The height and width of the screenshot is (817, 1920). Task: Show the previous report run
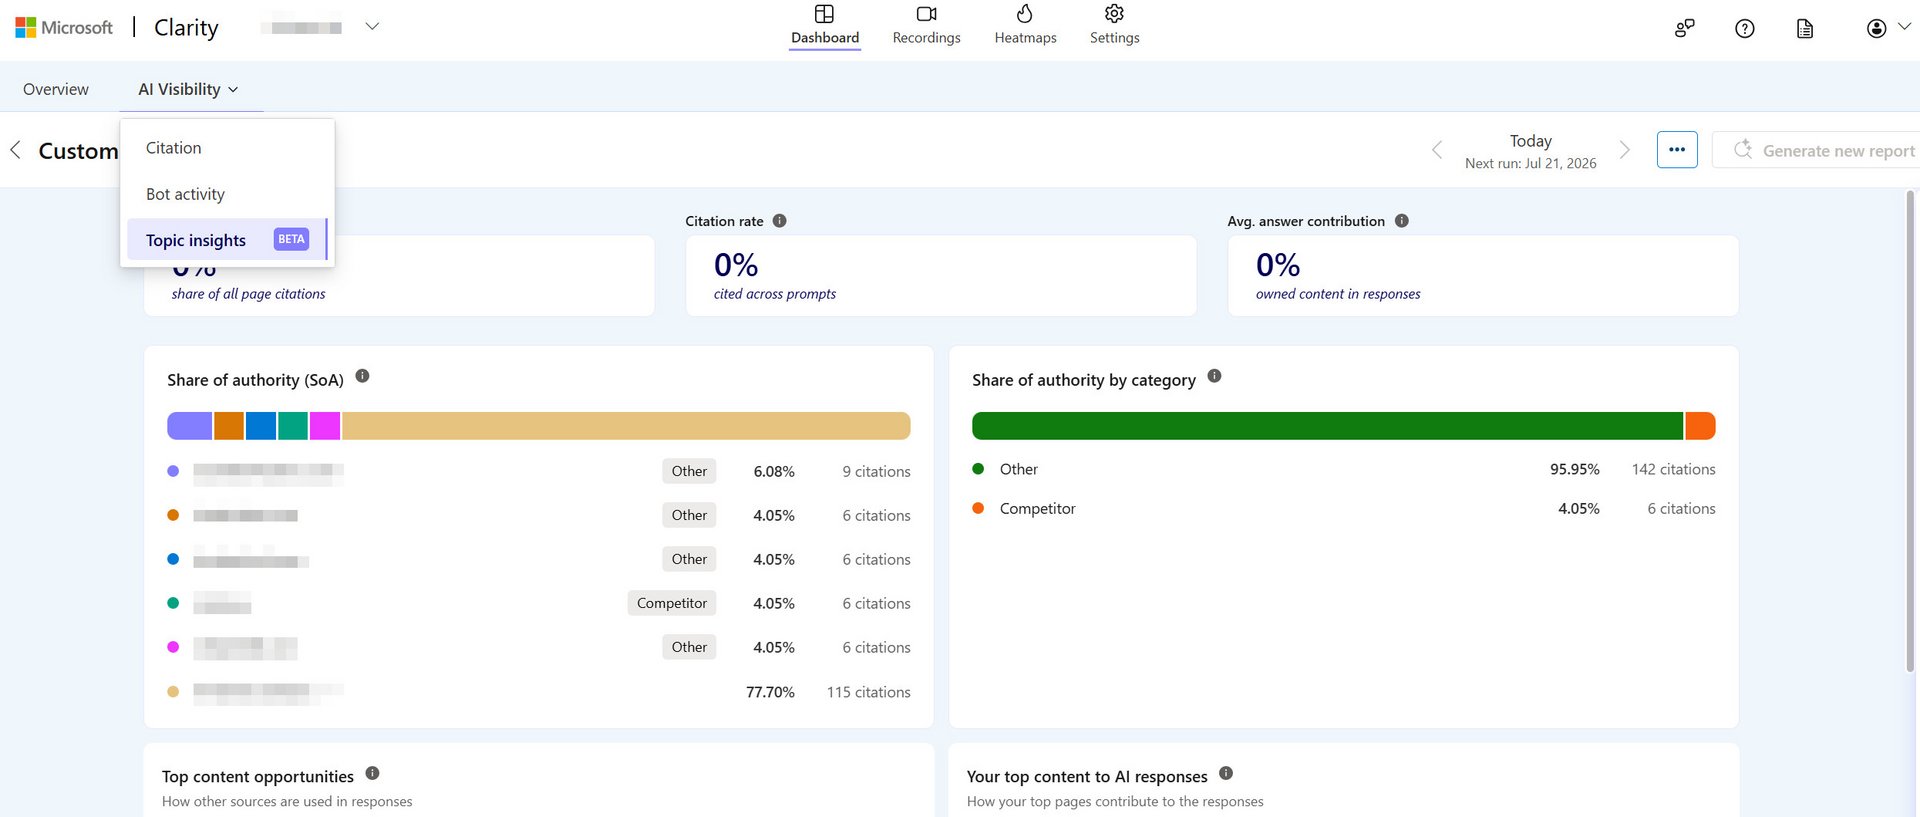(x=1437, y=150)
